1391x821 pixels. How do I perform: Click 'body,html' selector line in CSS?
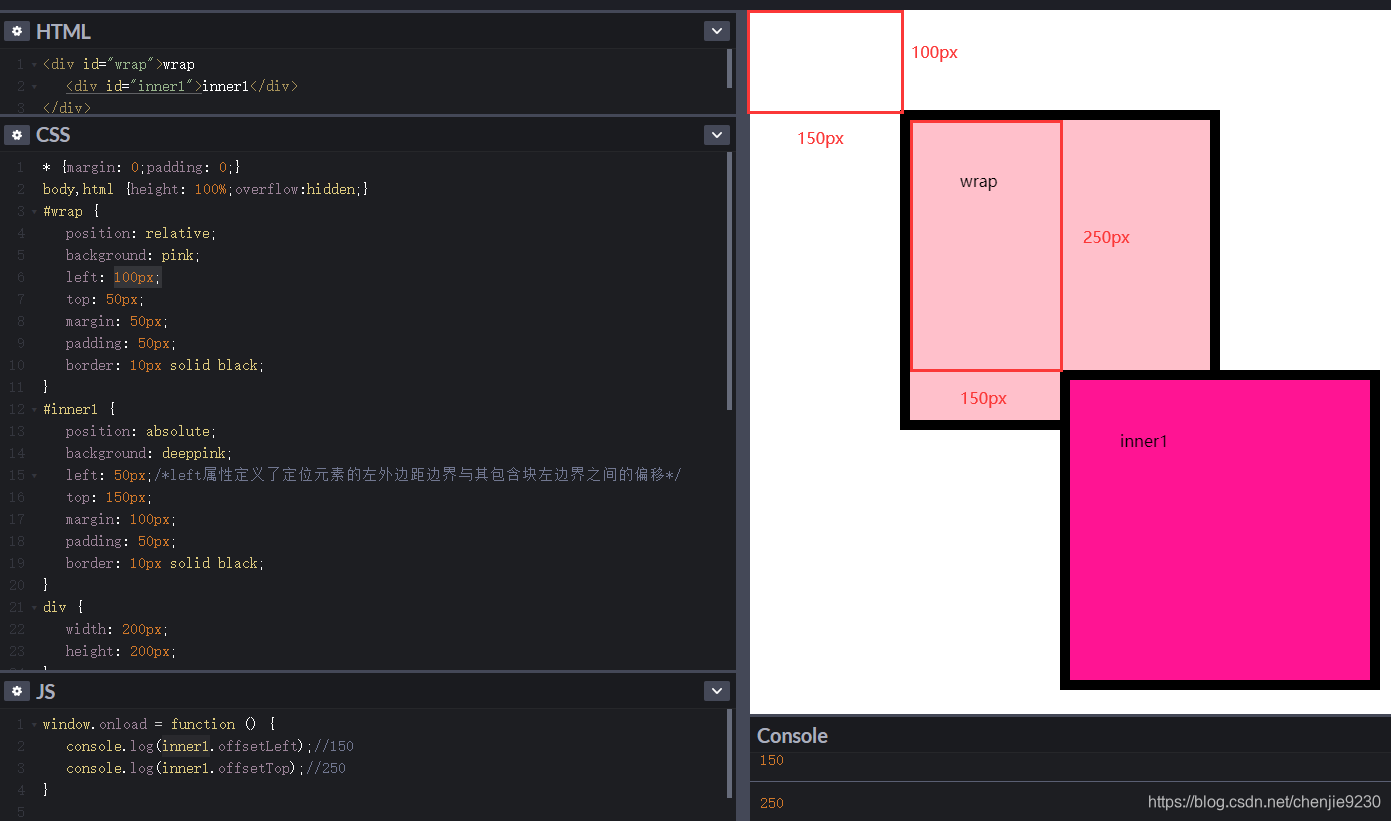pos(206,190)
